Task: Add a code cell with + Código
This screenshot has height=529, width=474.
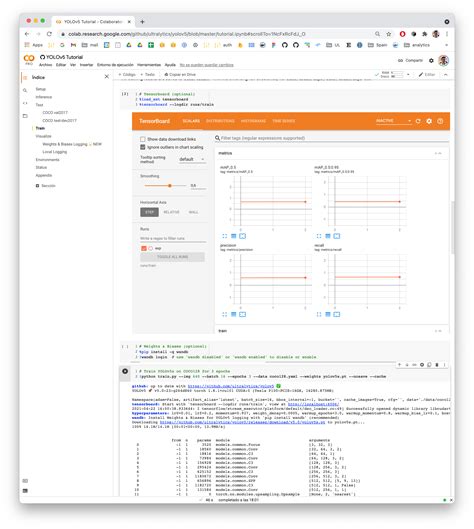Action: 127,74
